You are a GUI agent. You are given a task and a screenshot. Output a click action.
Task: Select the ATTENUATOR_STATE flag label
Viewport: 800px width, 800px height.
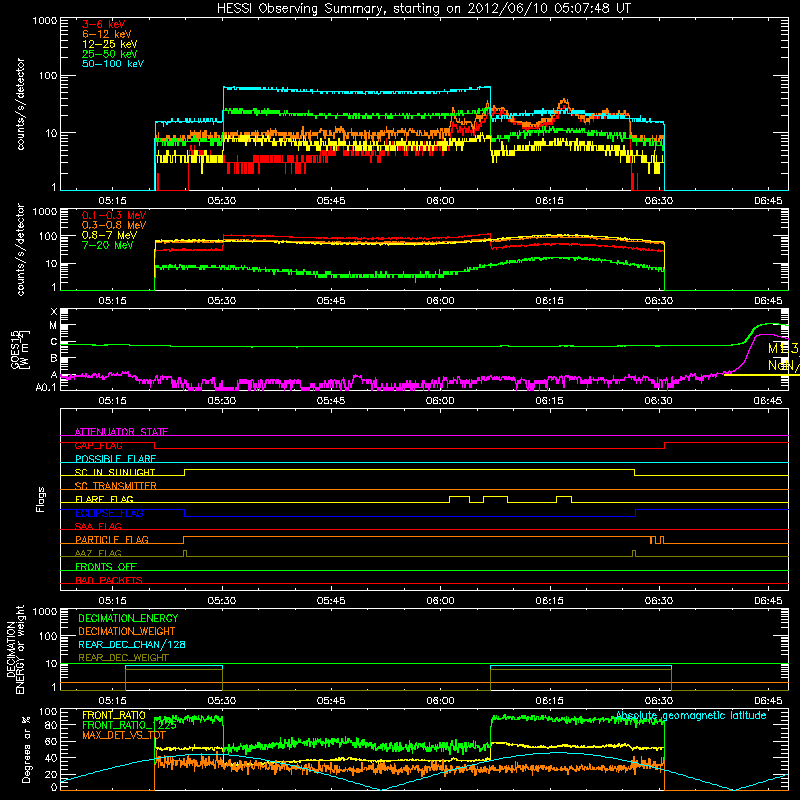click(x=121, y=432)
